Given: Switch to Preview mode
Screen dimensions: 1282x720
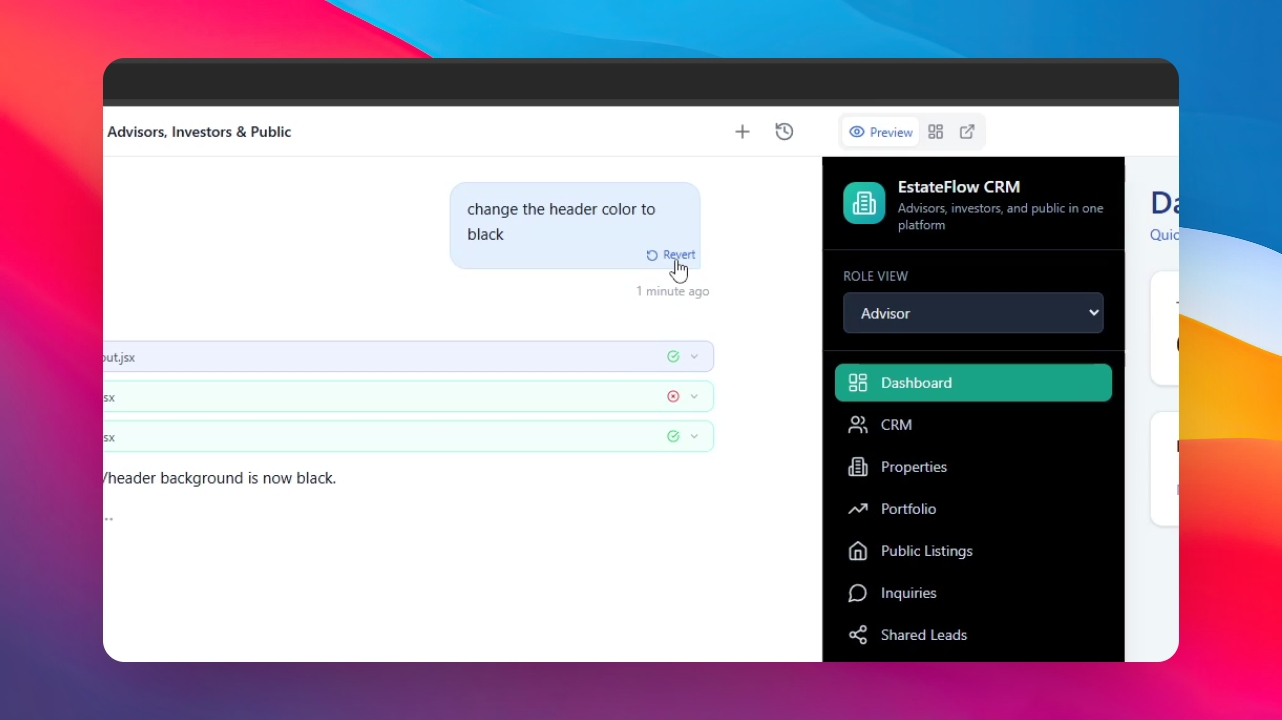Looking at the screenshot, I should tap(881, 132).
